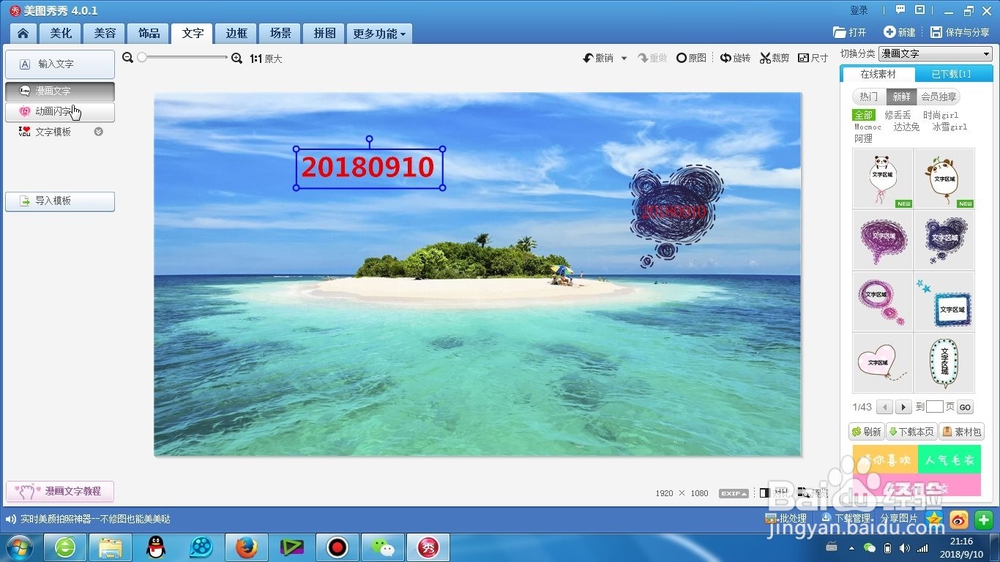Filter materials by 时尚girl
Screen dimensions: 1000x562
click(x=941, y=115)
